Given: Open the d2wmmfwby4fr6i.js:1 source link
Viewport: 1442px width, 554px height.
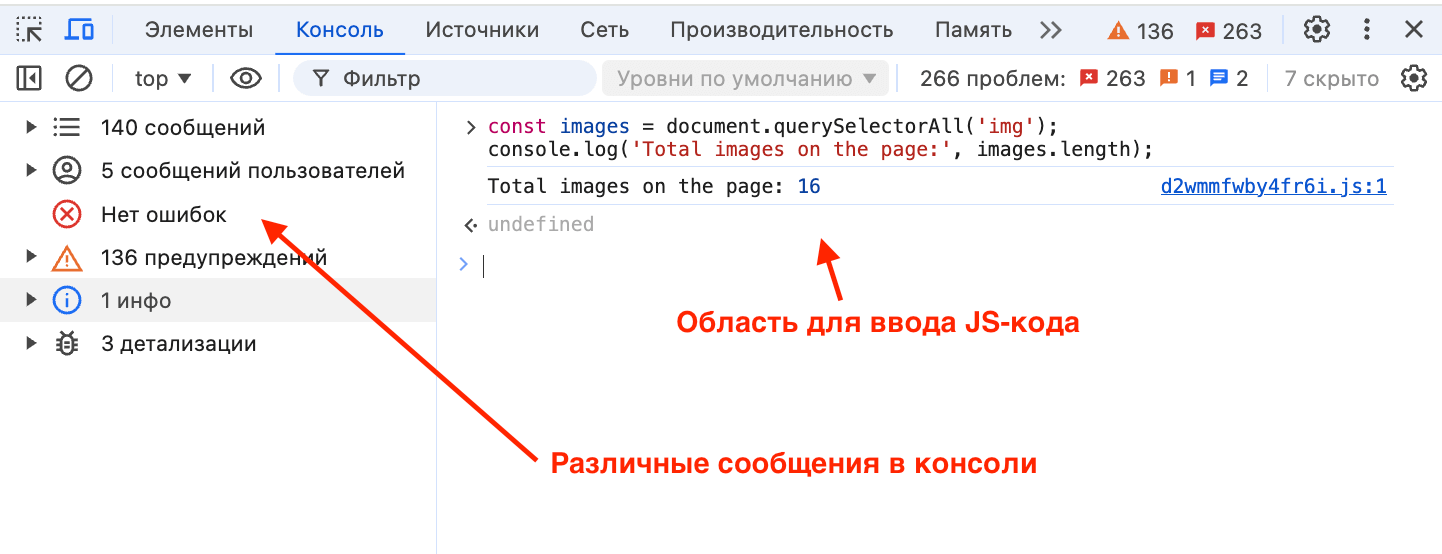Looking at the screenshot, I should pos(1273,186).
